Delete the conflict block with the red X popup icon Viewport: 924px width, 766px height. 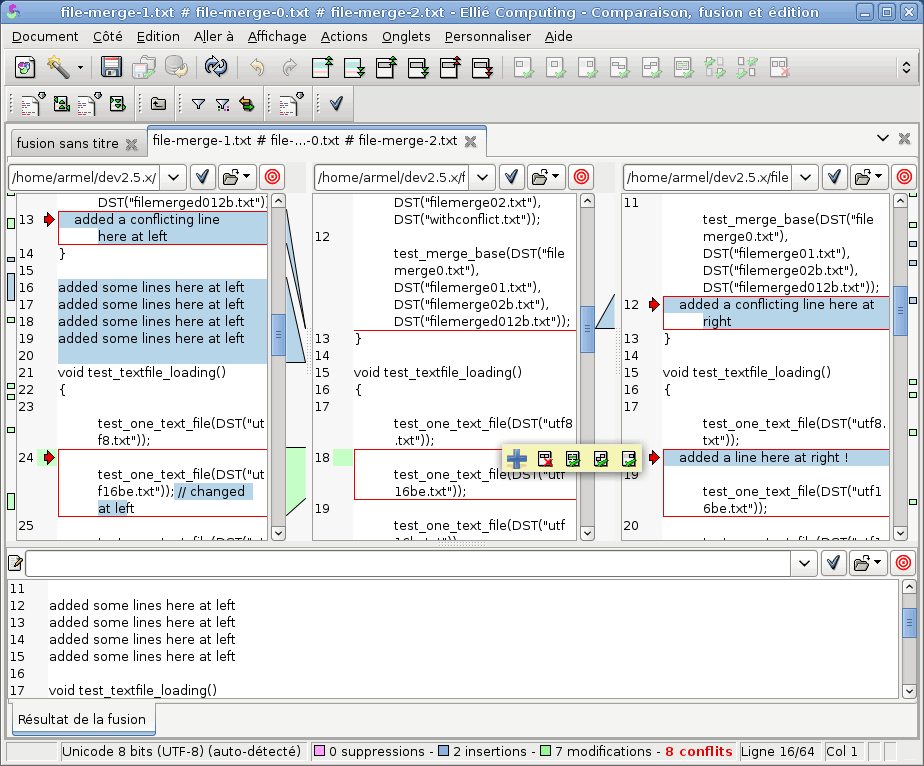click(x=545, y=459)
